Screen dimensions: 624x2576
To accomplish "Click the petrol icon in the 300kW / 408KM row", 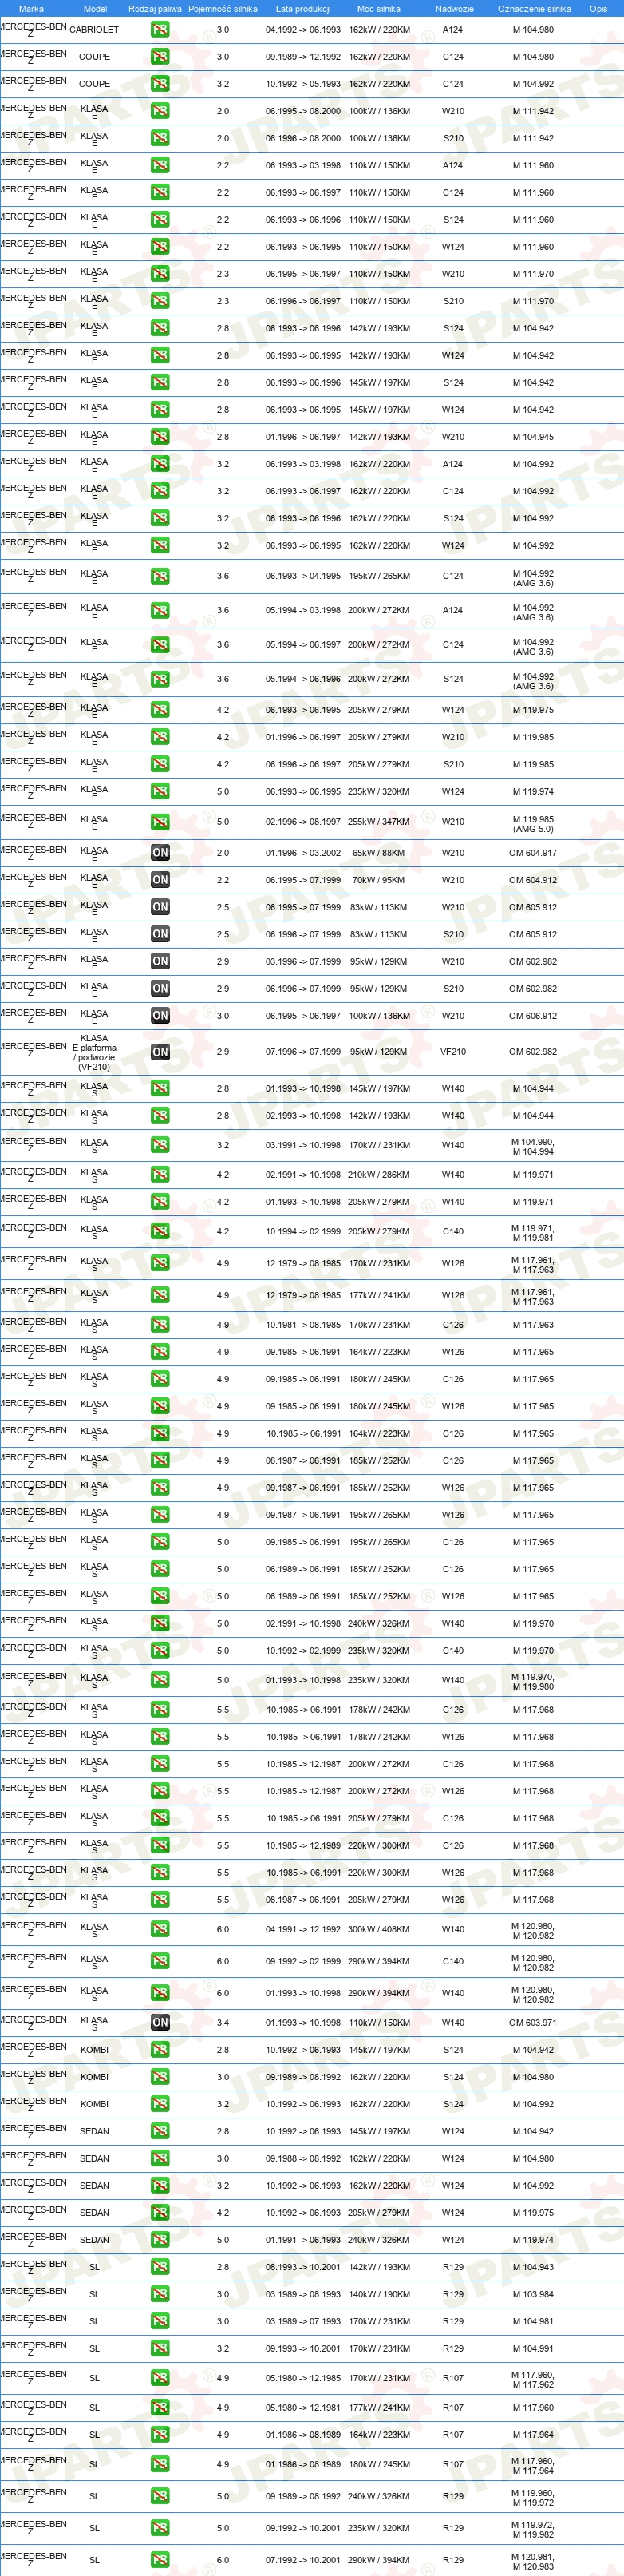I will 160,1930.
